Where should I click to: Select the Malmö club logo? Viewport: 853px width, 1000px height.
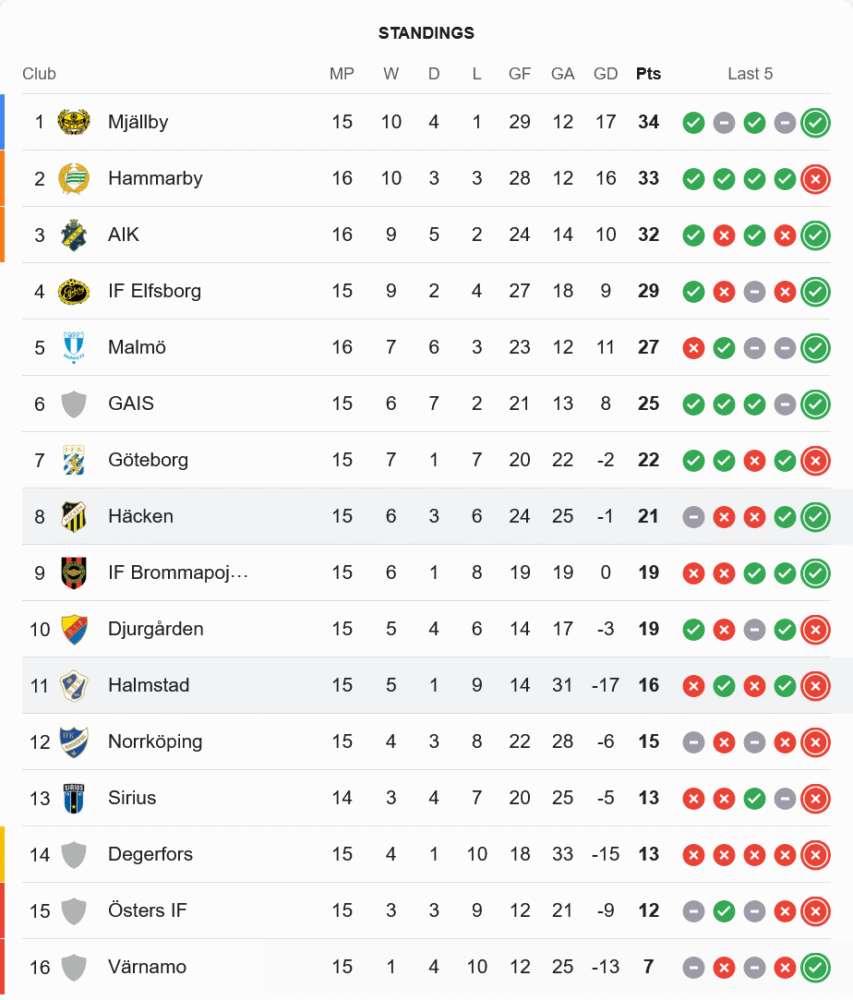[73, 348]
